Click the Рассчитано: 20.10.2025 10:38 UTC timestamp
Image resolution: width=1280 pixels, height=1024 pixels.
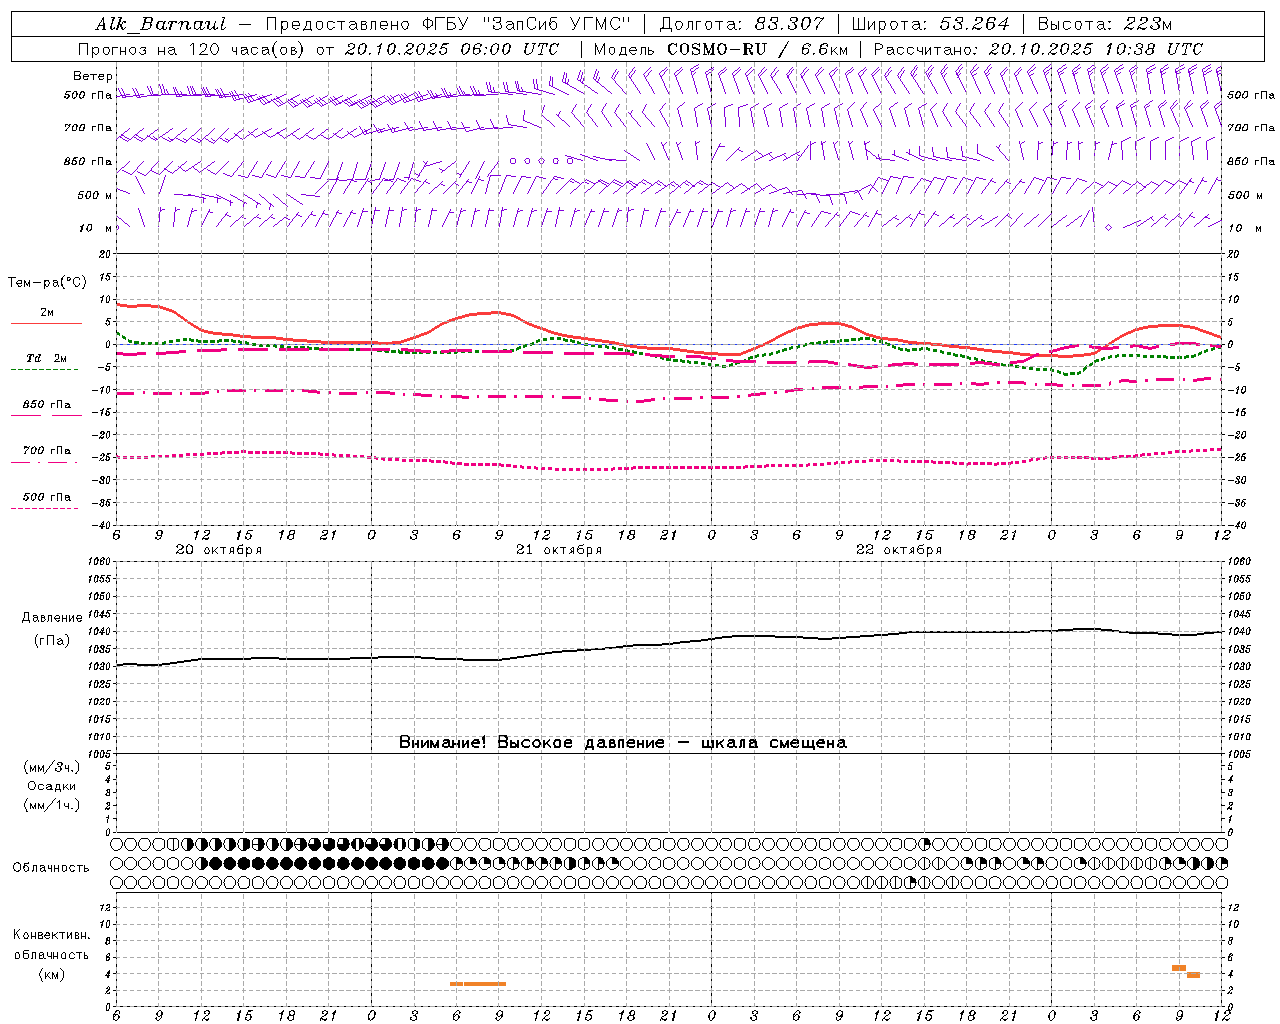(1037, 49)
